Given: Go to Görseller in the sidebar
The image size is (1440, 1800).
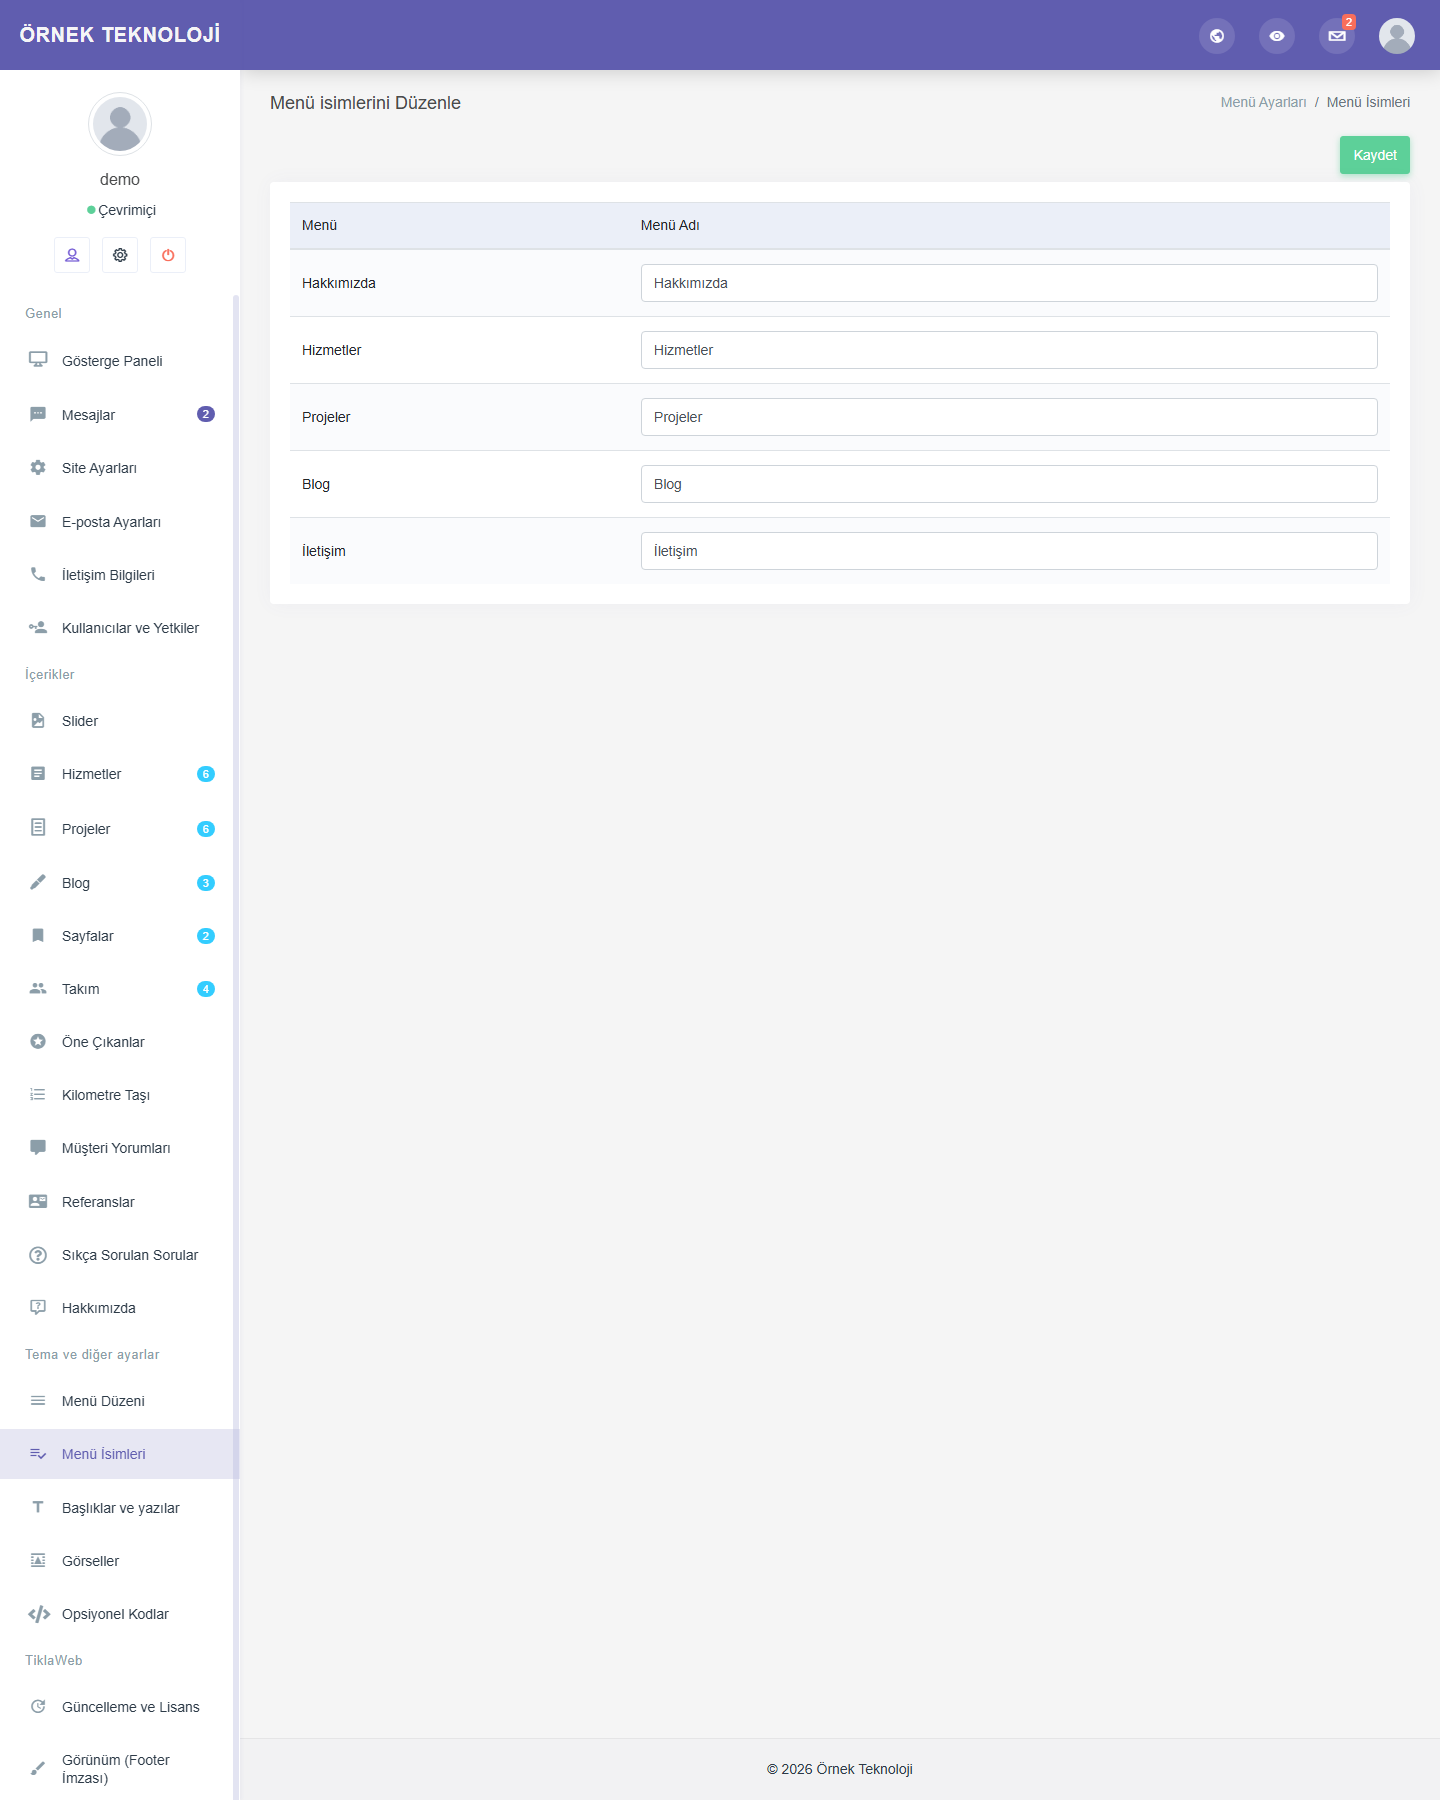Looking at the screenshot, I should 120,1561.
